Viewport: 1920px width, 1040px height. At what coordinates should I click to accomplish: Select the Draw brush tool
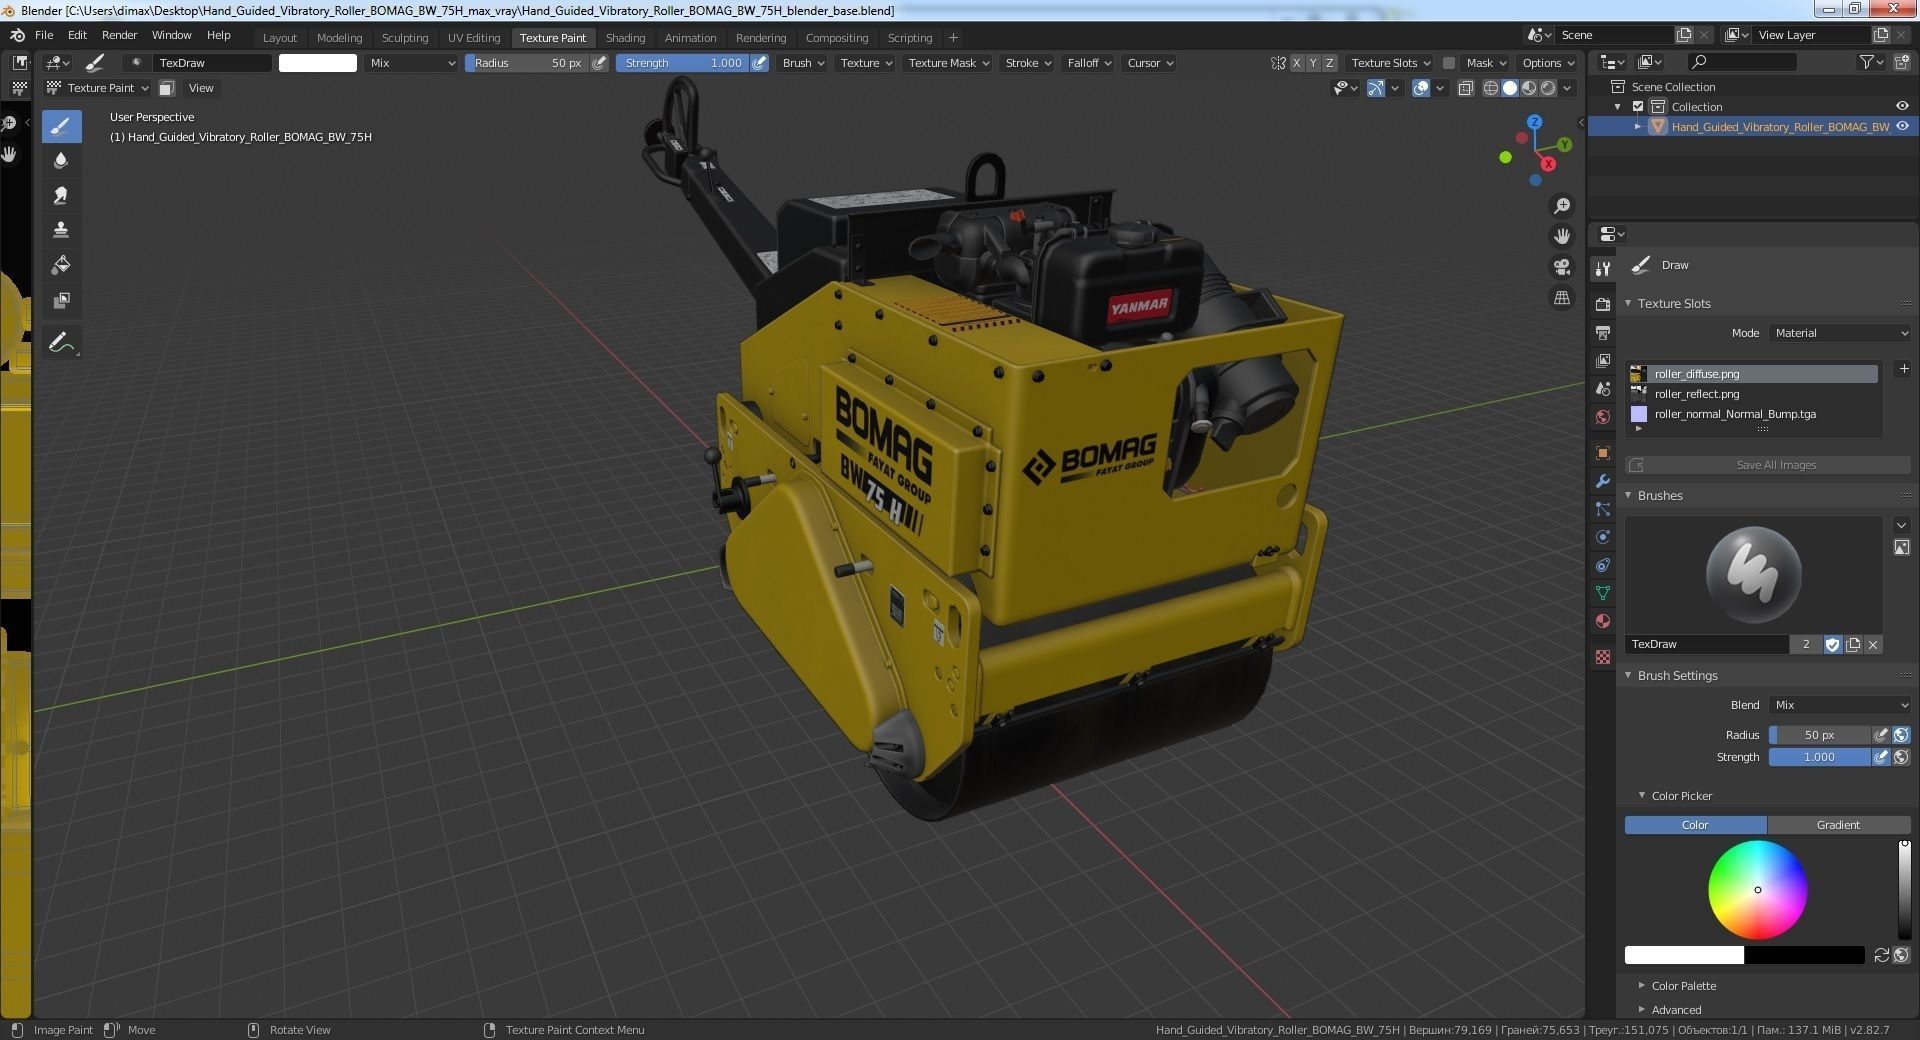[x=61, y=126]
